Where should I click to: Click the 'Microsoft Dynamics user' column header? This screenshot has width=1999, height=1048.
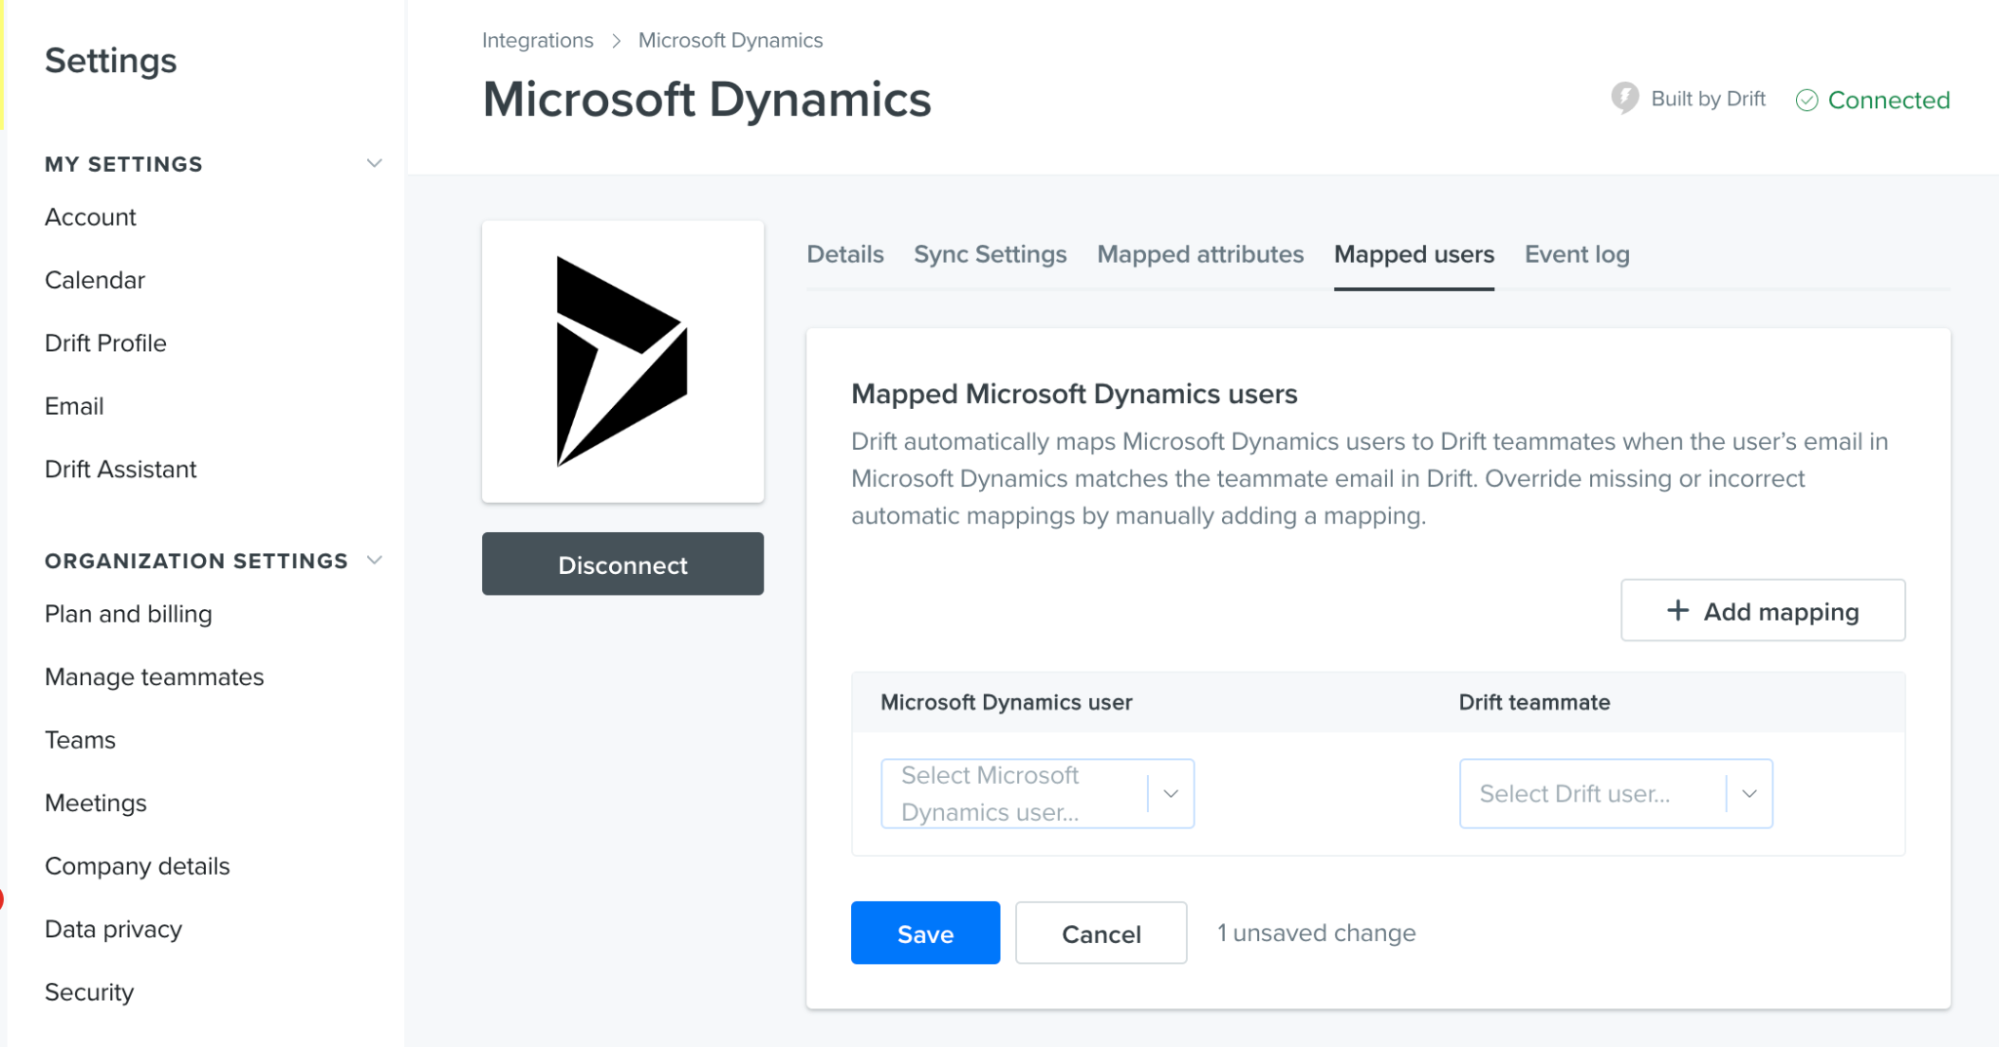click(1006, 702)
